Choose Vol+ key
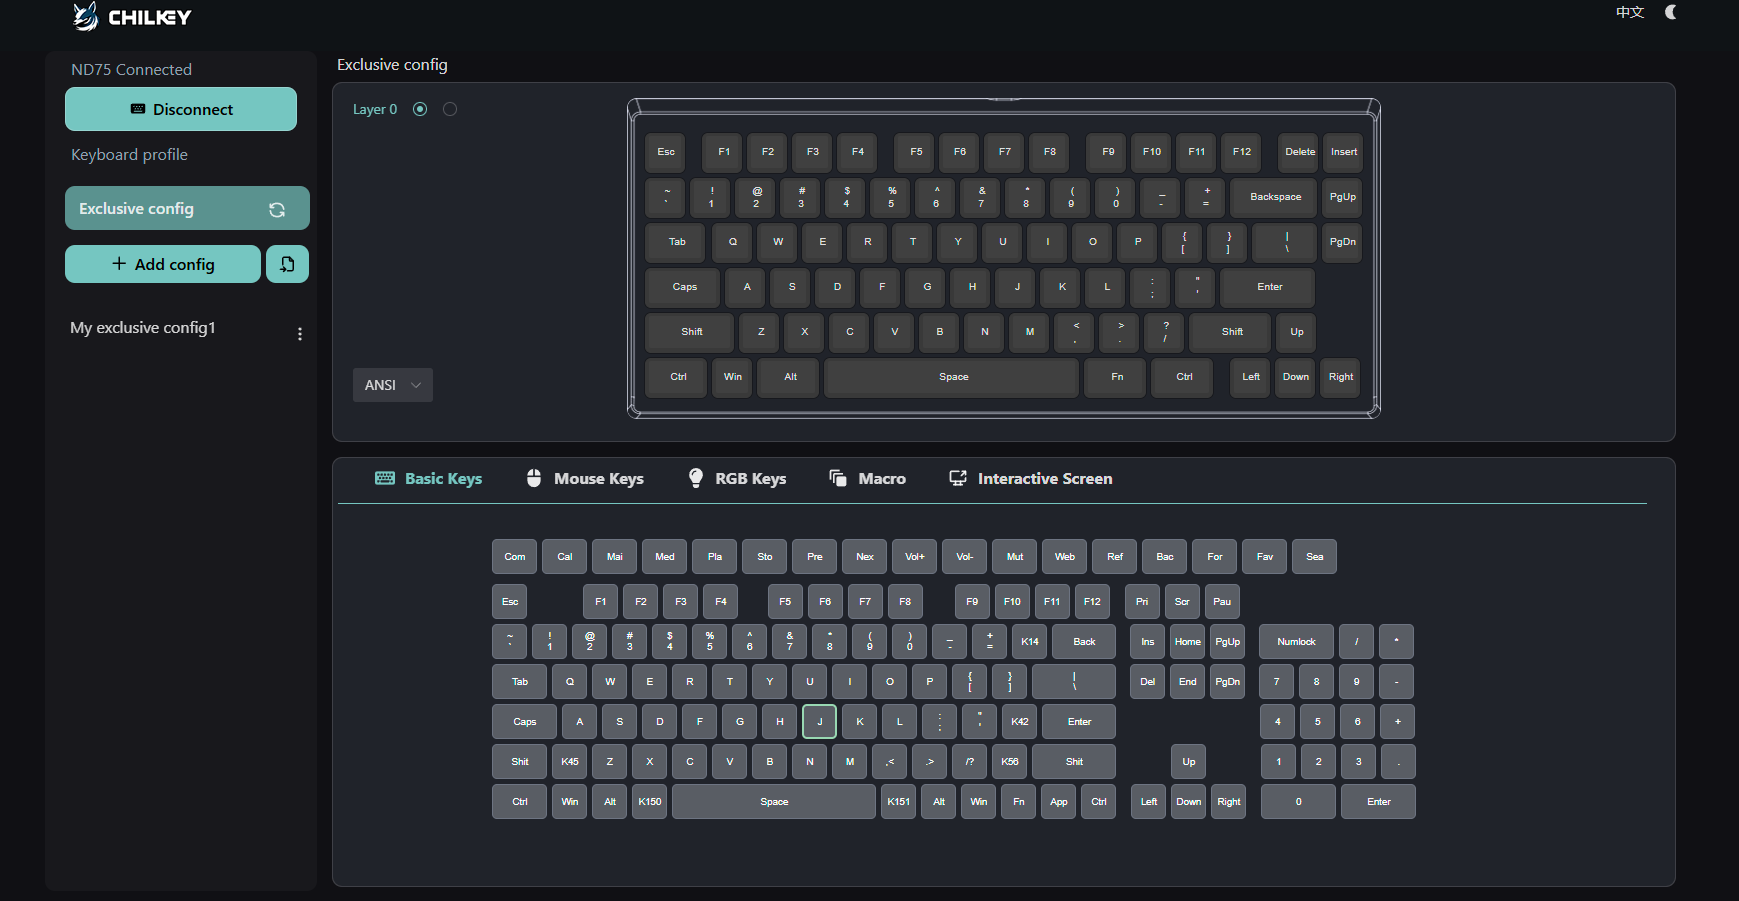1739x901 pixels. 915,557
